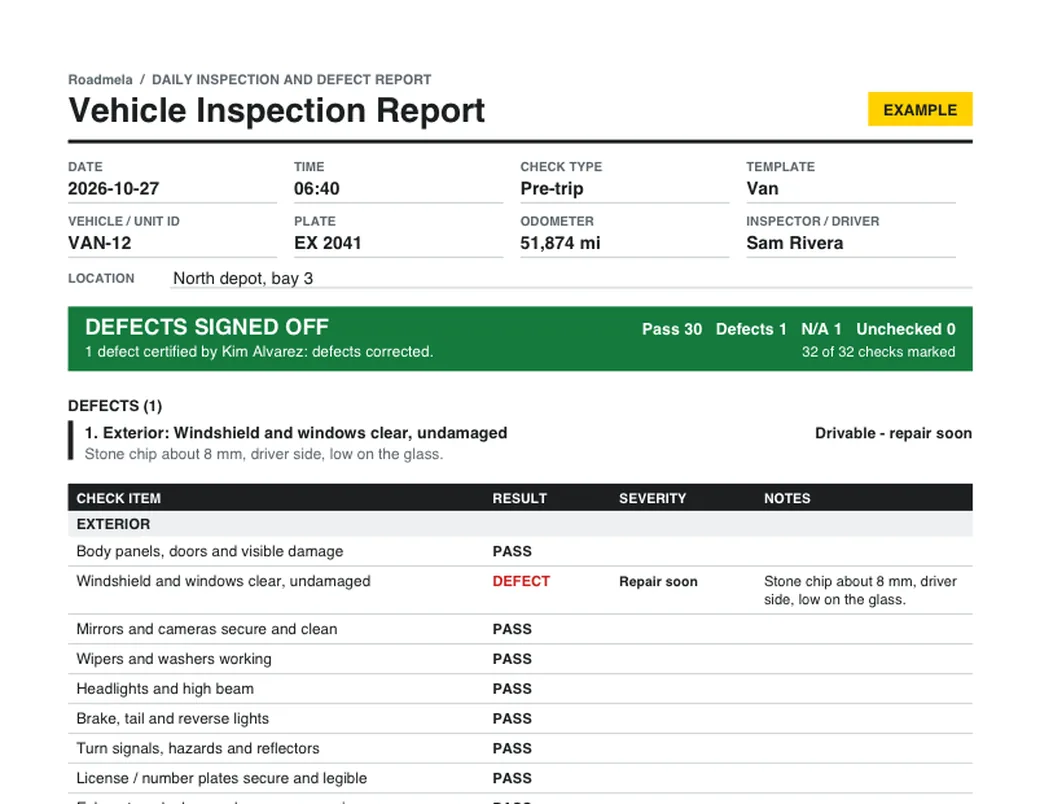
Task: Click Turn signals, hazards and reflectors row
Action: (520, 748)
